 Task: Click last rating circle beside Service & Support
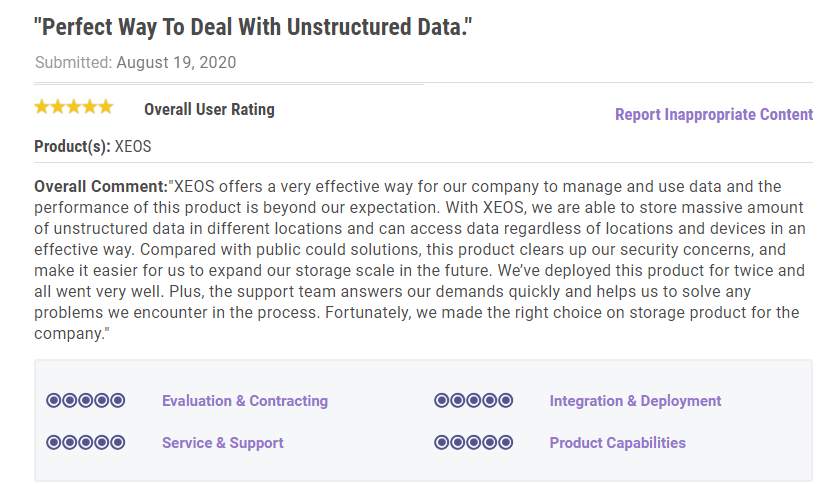point(118,443)
